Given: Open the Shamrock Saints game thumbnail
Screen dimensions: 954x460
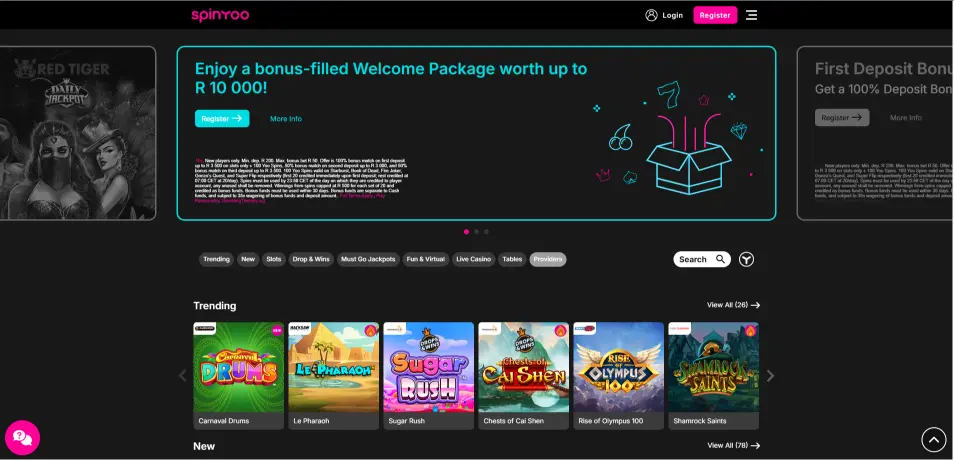Looking at the screenshot, I should 713,375.
